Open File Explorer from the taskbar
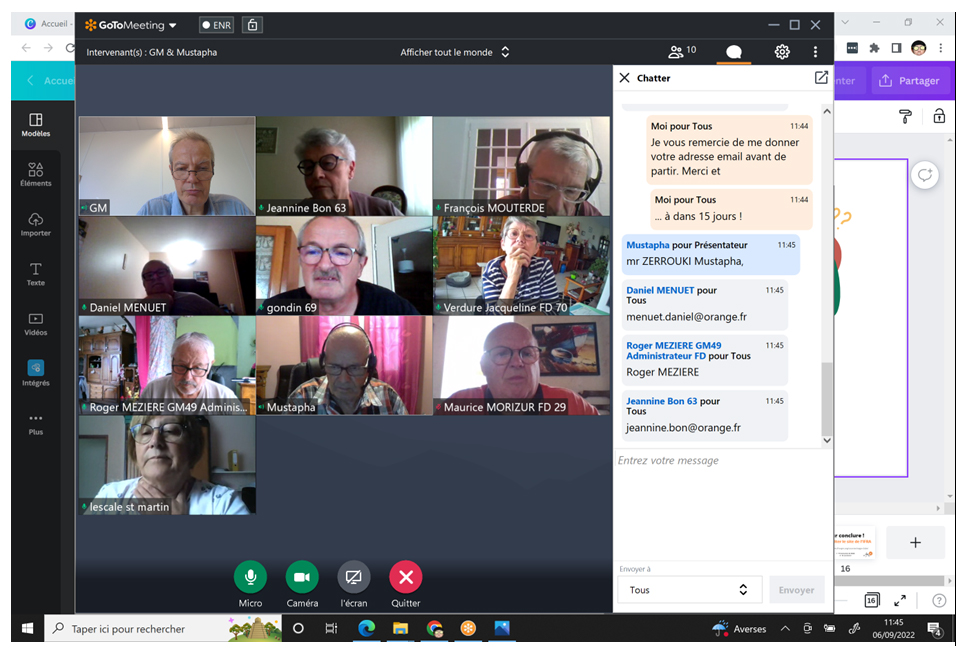 pyautogui.click(x=400, y=628)
